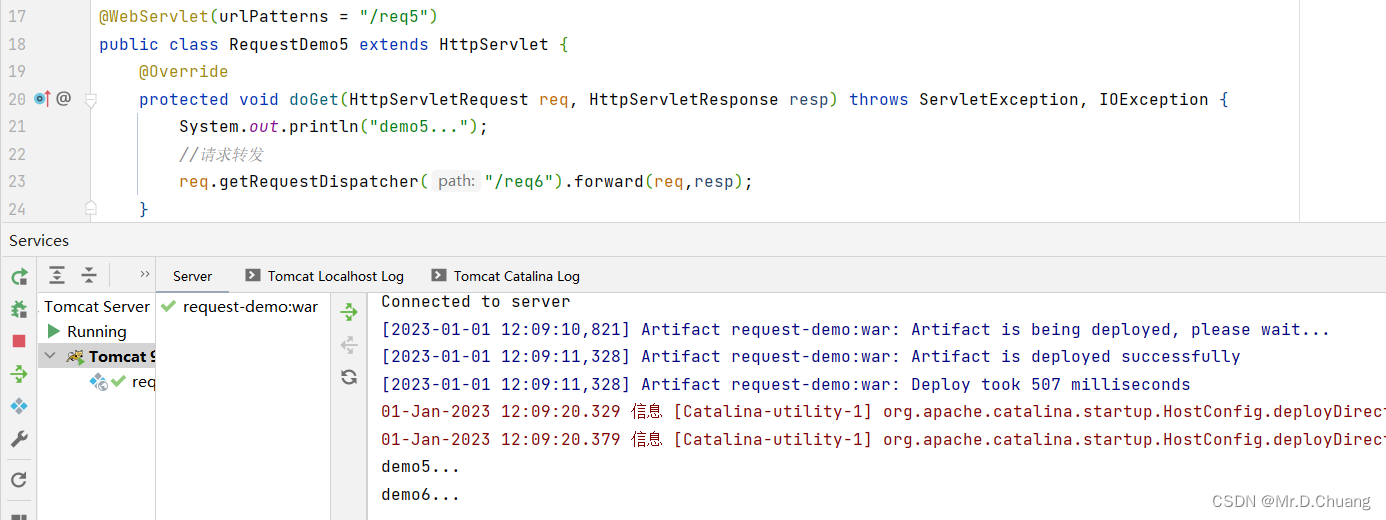The image size is (1386, 520).
Task: Click green deploy arrow beside artifact list
Action: pyautogui.click(x=349, y=312)
